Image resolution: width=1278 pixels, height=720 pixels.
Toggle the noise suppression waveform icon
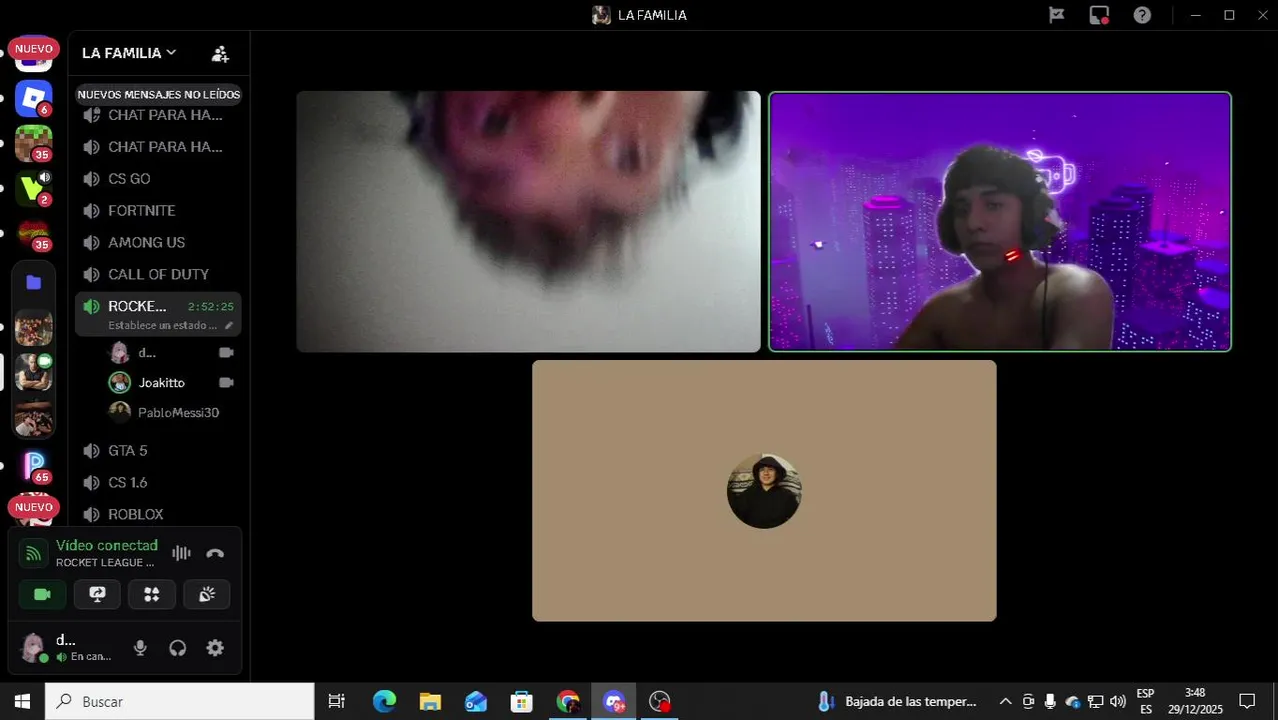(181, 553)
